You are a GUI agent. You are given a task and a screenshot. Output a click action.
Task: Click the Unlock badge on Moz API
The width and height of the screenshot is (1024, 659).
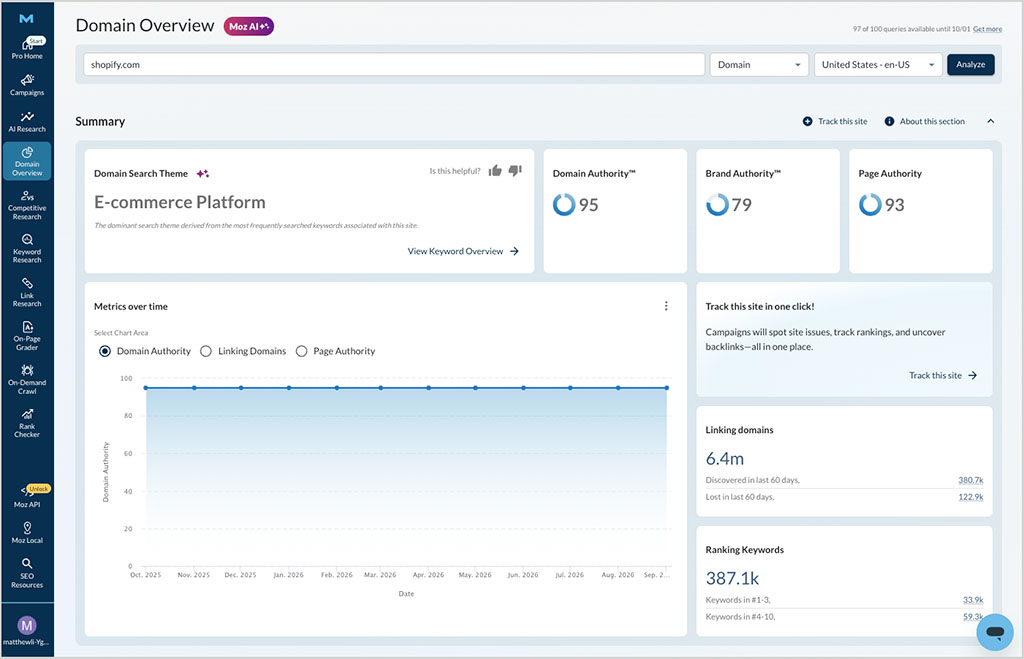[x=39, y=489]
